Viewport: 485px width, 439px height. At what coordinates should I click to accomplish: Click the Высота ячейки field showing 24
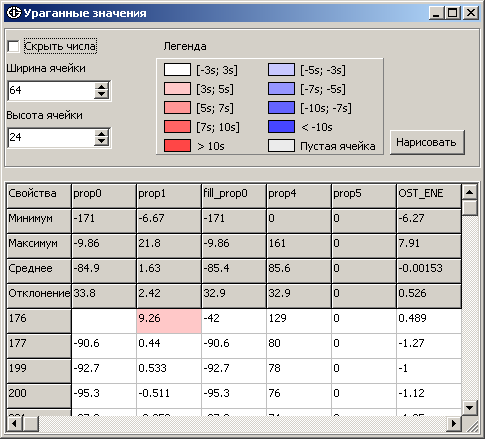click(x=51, y=137)
